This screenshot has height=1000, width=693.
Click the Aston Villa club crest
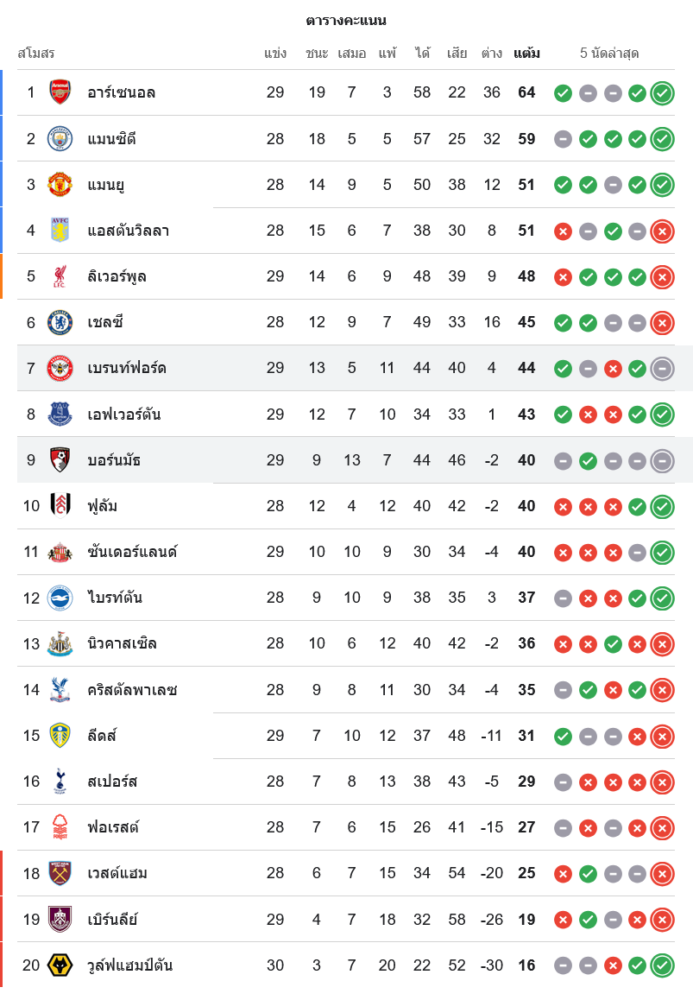pos(60,231)
